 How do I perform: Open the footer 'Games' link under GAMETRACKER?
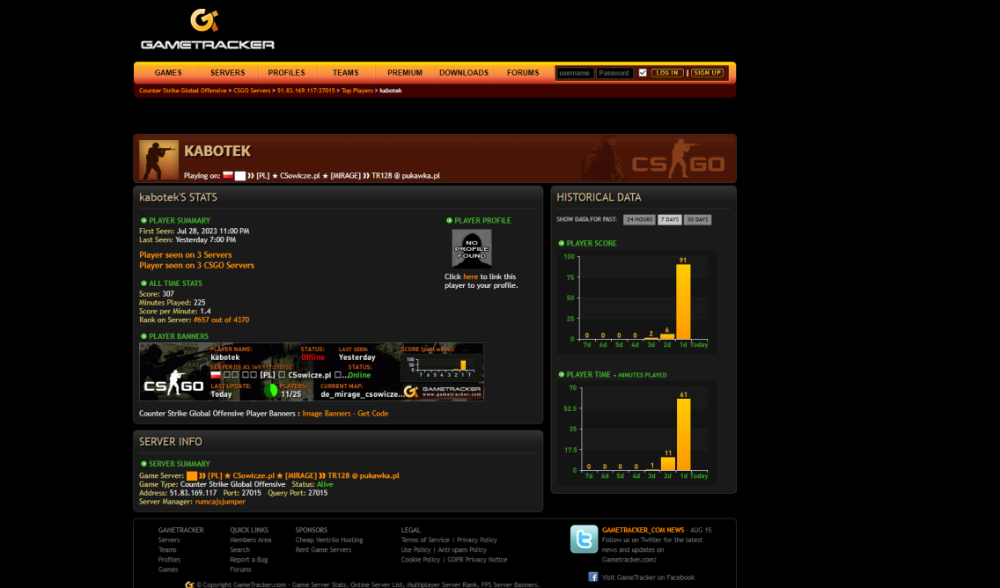click(168, 570)
